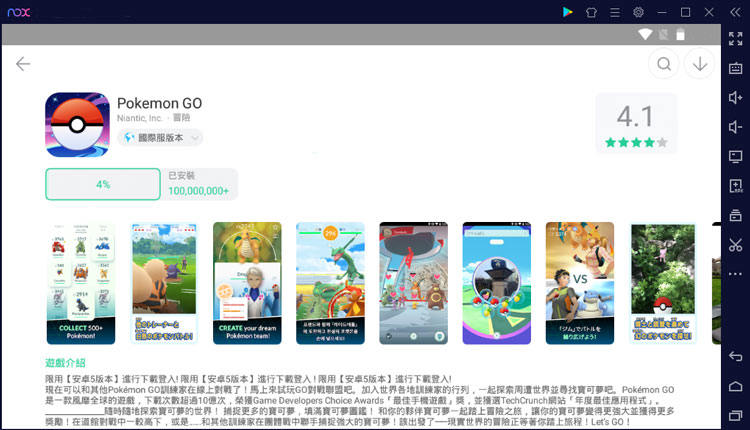
Task: Increase volume using the sidebar speaker plus icon
Action: (735, 98)
